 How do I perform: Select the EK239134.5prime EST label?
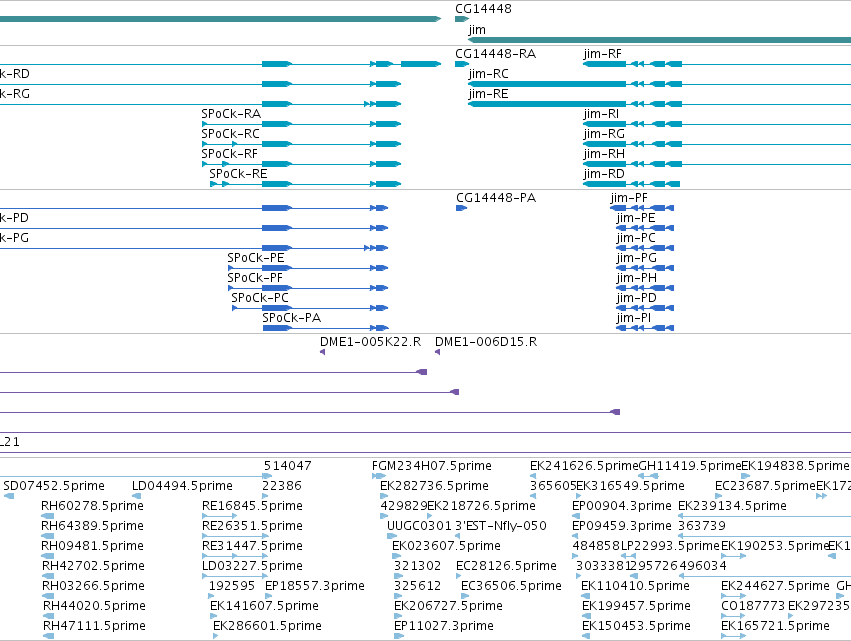click(733, 506)
